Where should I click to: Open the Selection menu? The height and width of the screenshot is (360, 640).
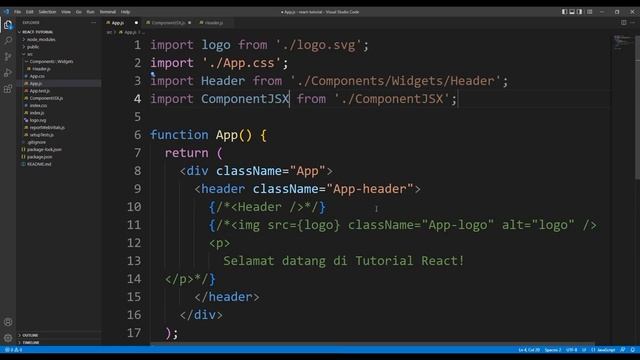click(47, 12)
